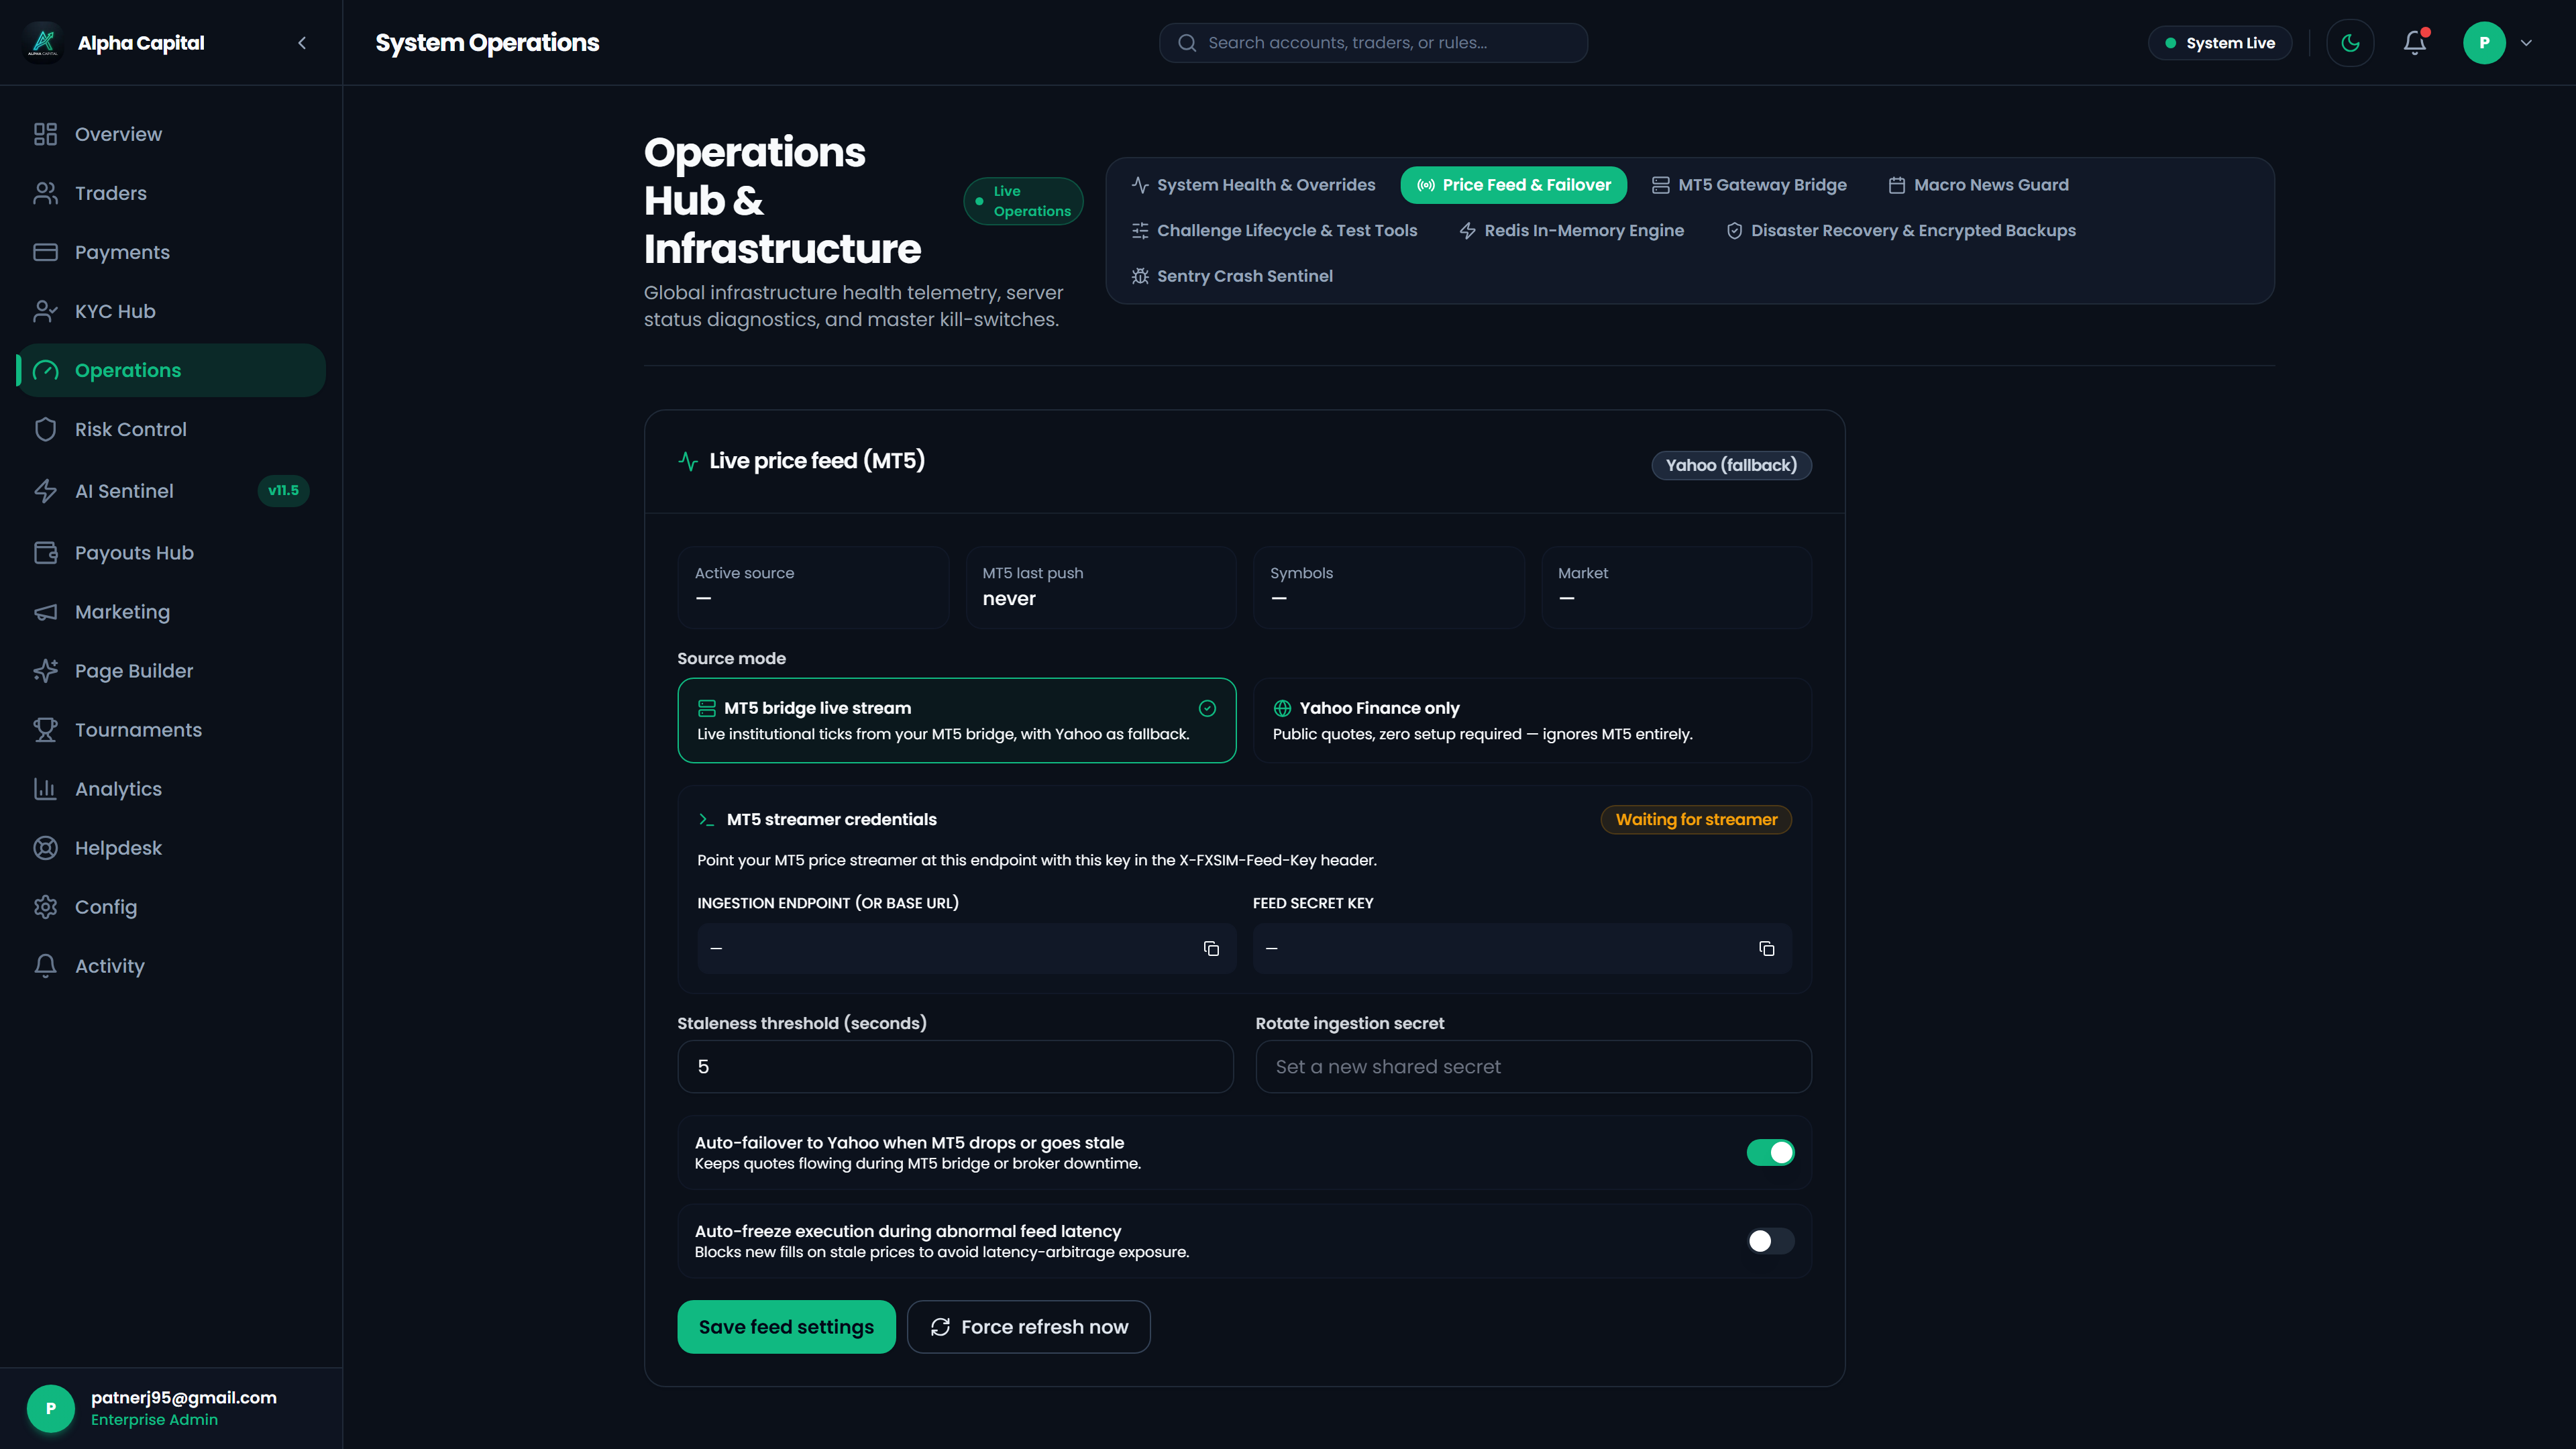
Task: Click the MT5 streamer credentials terminal icon
Action: 706,819
